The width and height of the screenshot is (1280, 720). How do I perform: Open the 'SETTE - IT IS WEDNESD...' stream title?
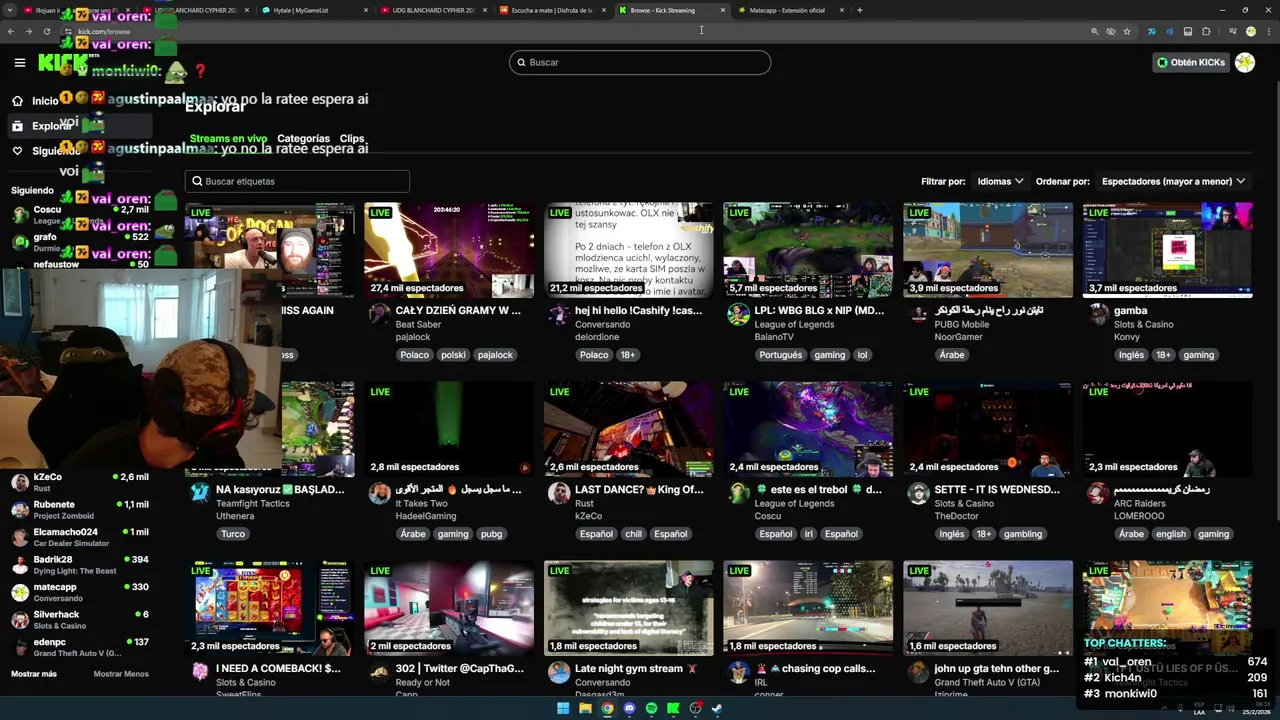(x=997, y=490)
